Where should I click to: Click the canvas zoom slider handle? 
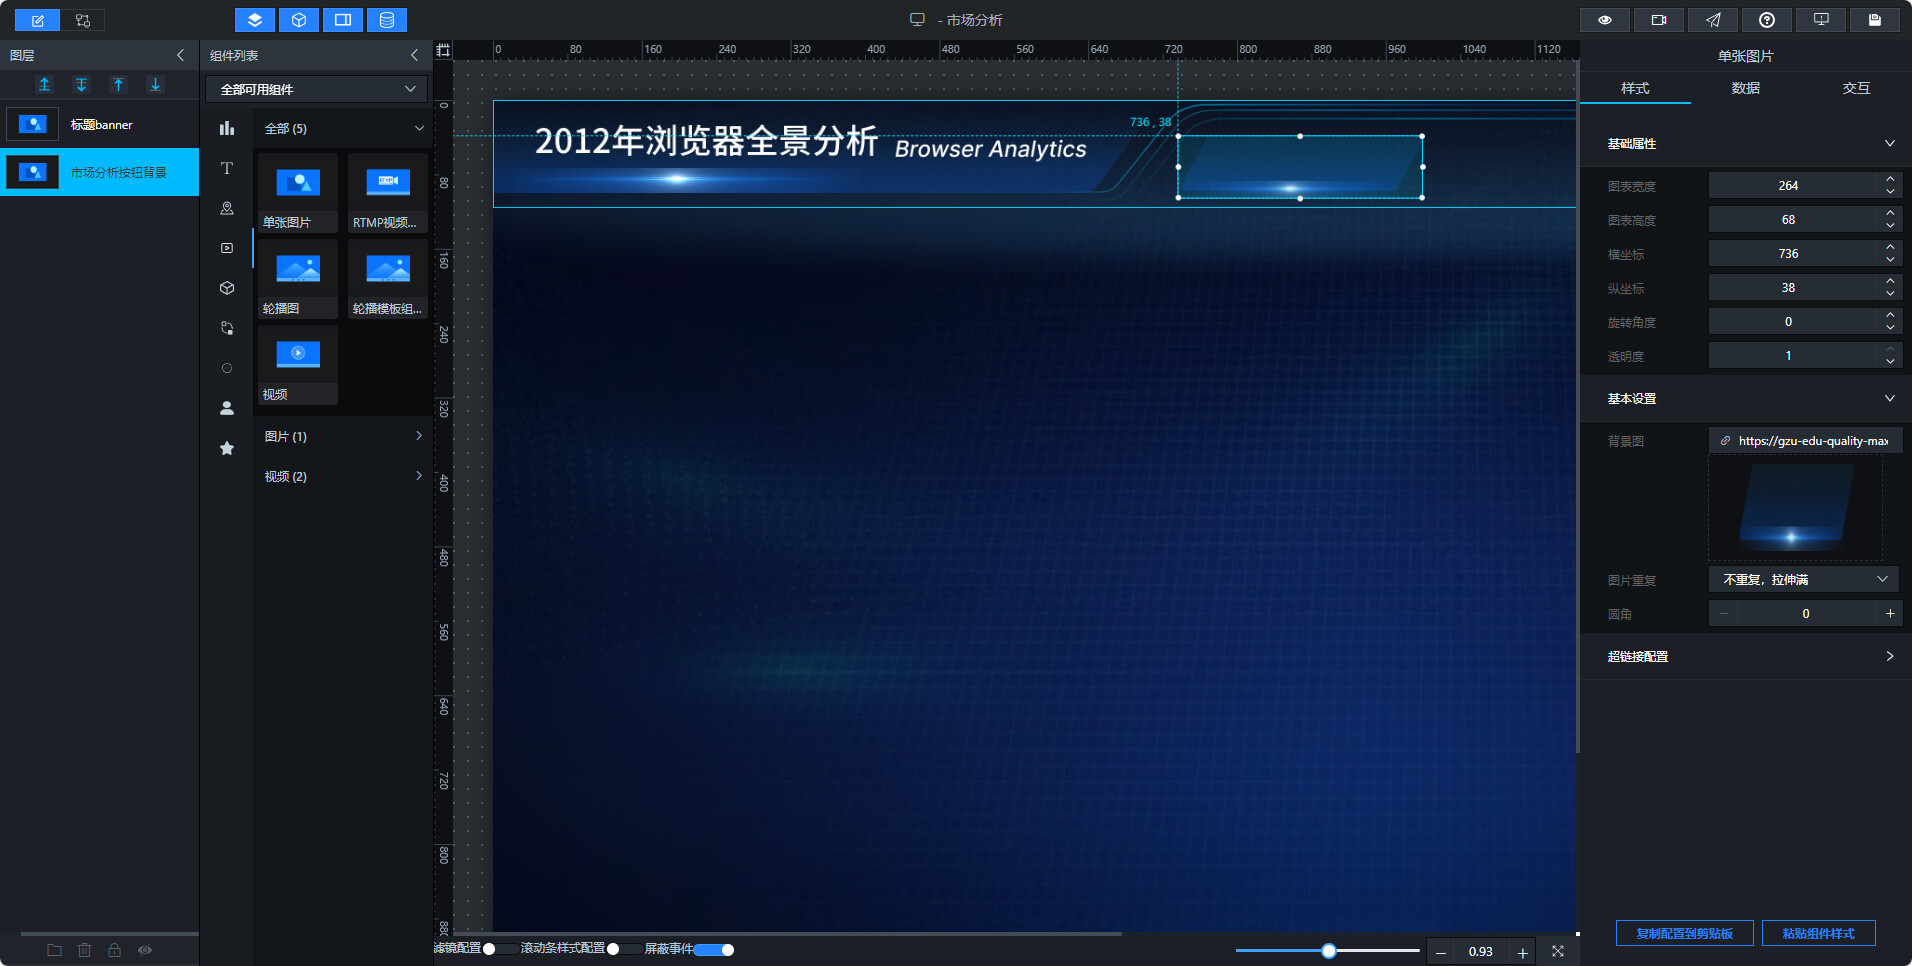(x=1329, y=951)
